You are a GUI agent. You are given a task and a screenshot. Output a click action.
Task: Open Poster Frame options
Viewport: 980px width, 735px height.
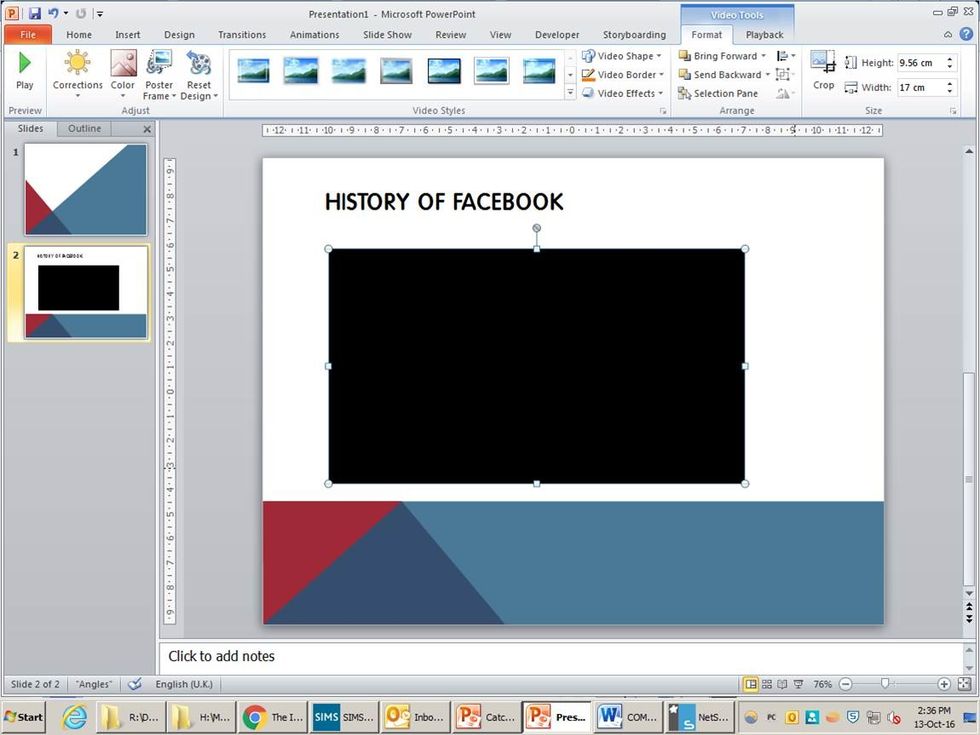pyautogui.click(x=159, y=74)
